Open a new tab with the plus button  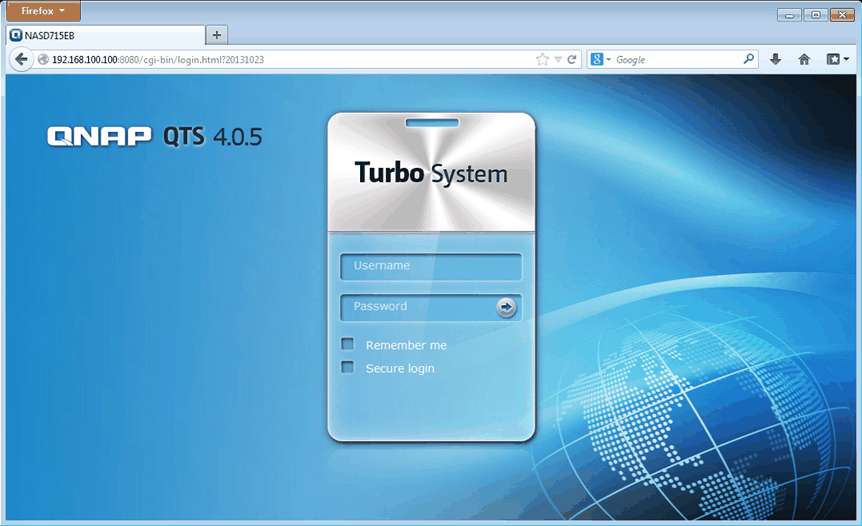(217, 35)
